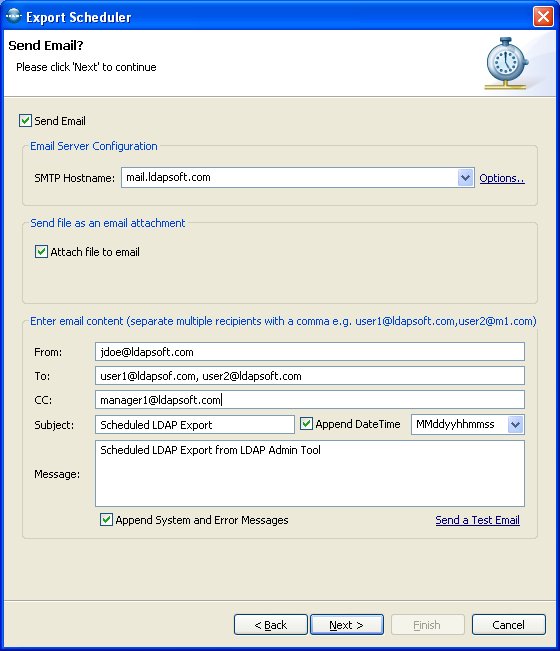Image resolution: width=560 pixels, height=651 pixels.
Task: Click inside the Message text area
Action: point(310,474)
